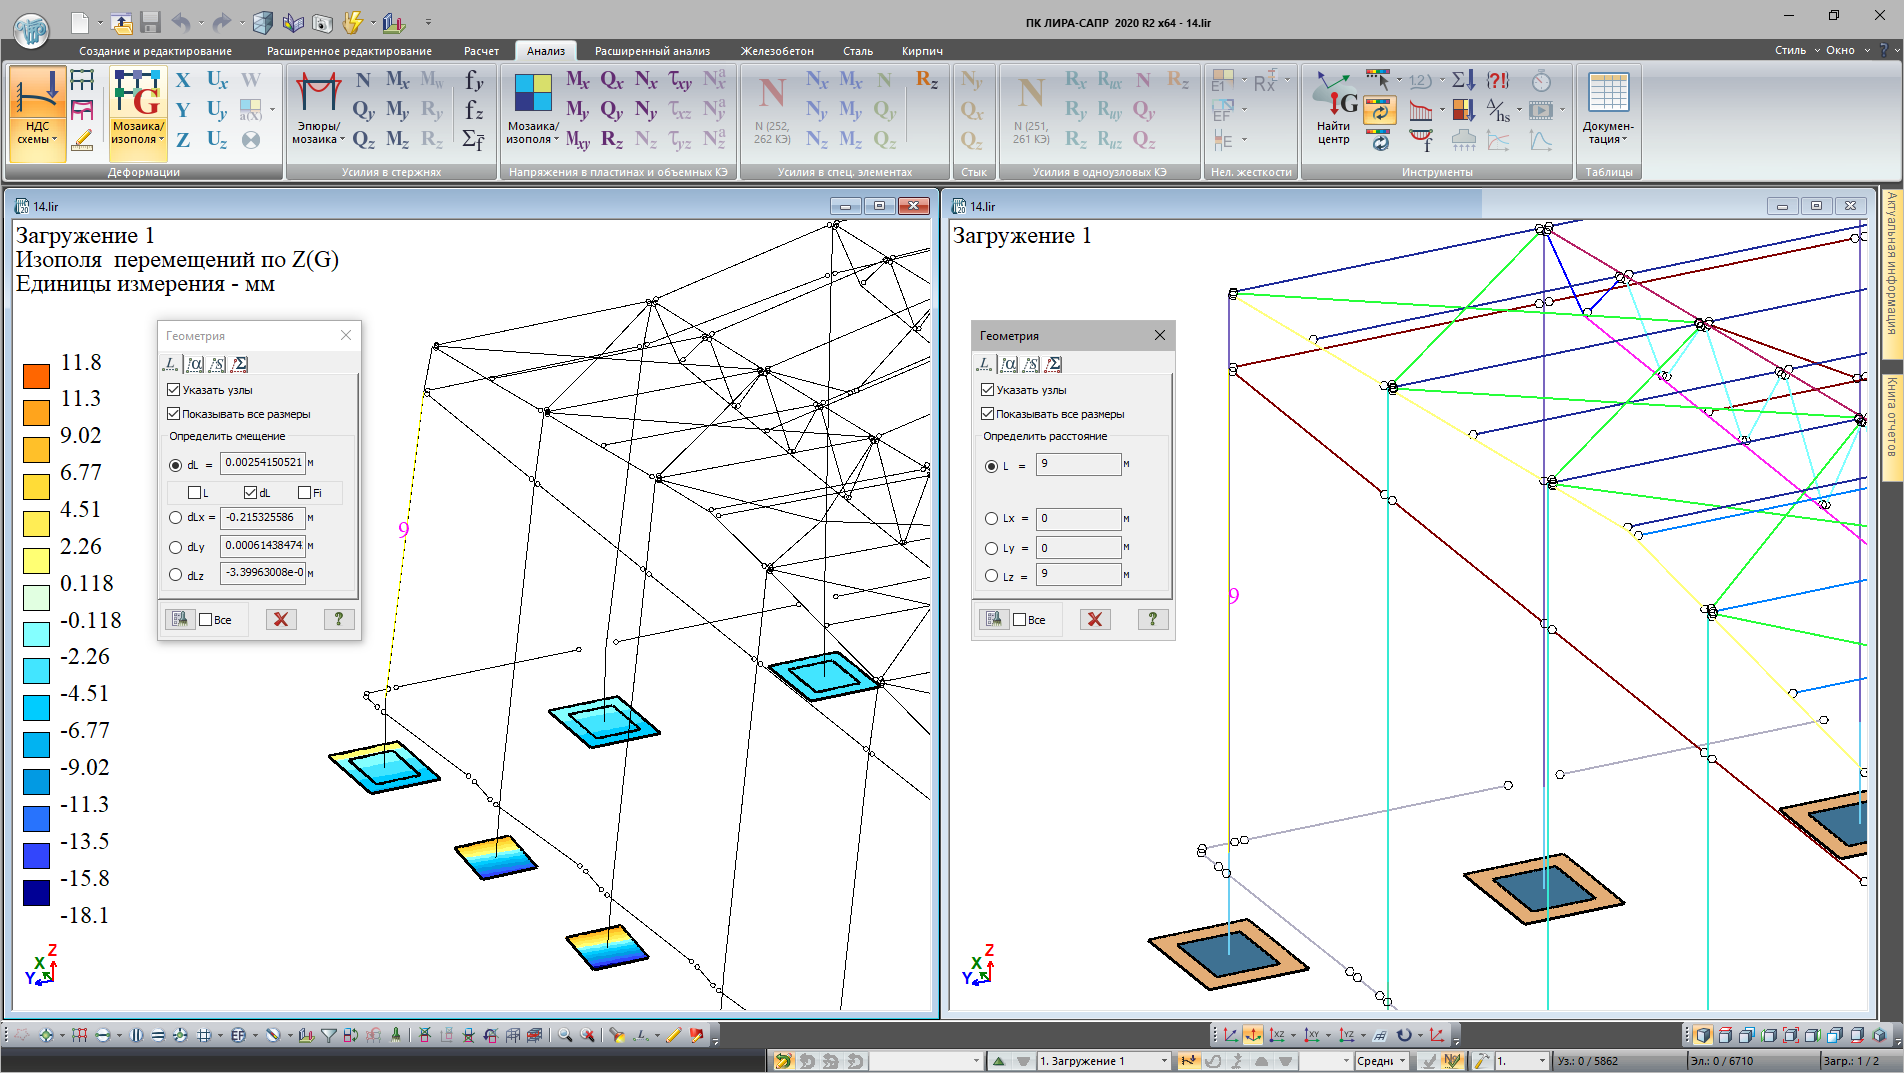Click the Save icon in quick access toolbar
Screen dimensions: 1904x1073
coord(151,22)
